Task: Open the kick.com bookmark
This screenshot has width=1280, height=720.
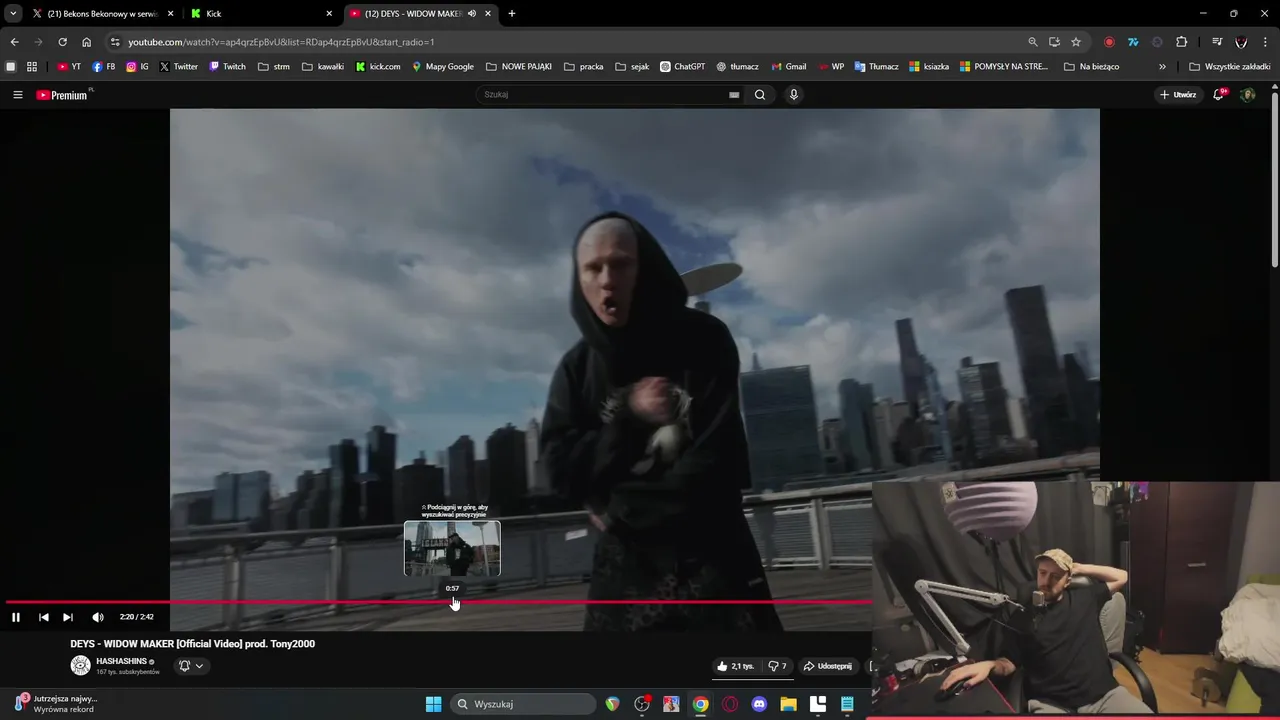Action: click(x=378, y=67)
